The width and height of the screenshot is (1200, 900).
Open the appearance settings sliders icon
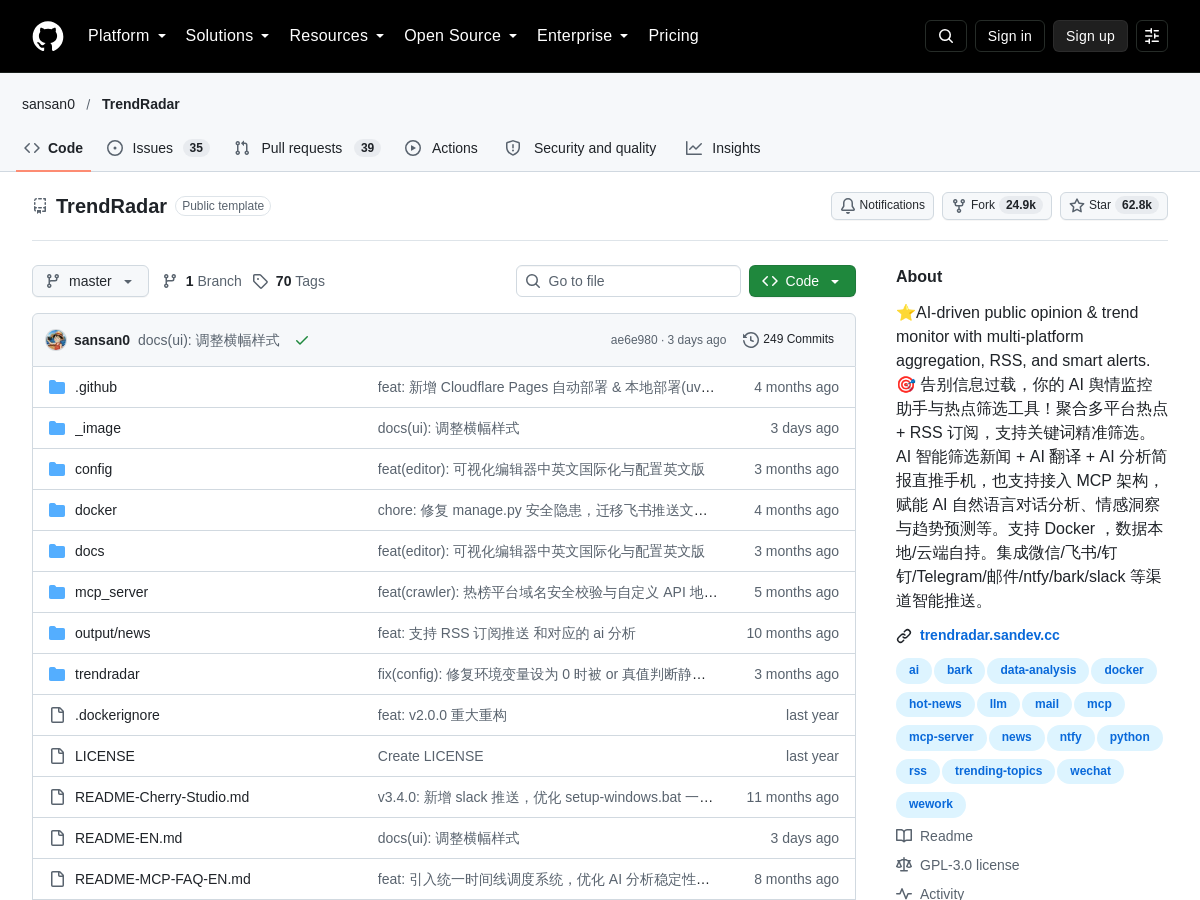coord(1152,36)
